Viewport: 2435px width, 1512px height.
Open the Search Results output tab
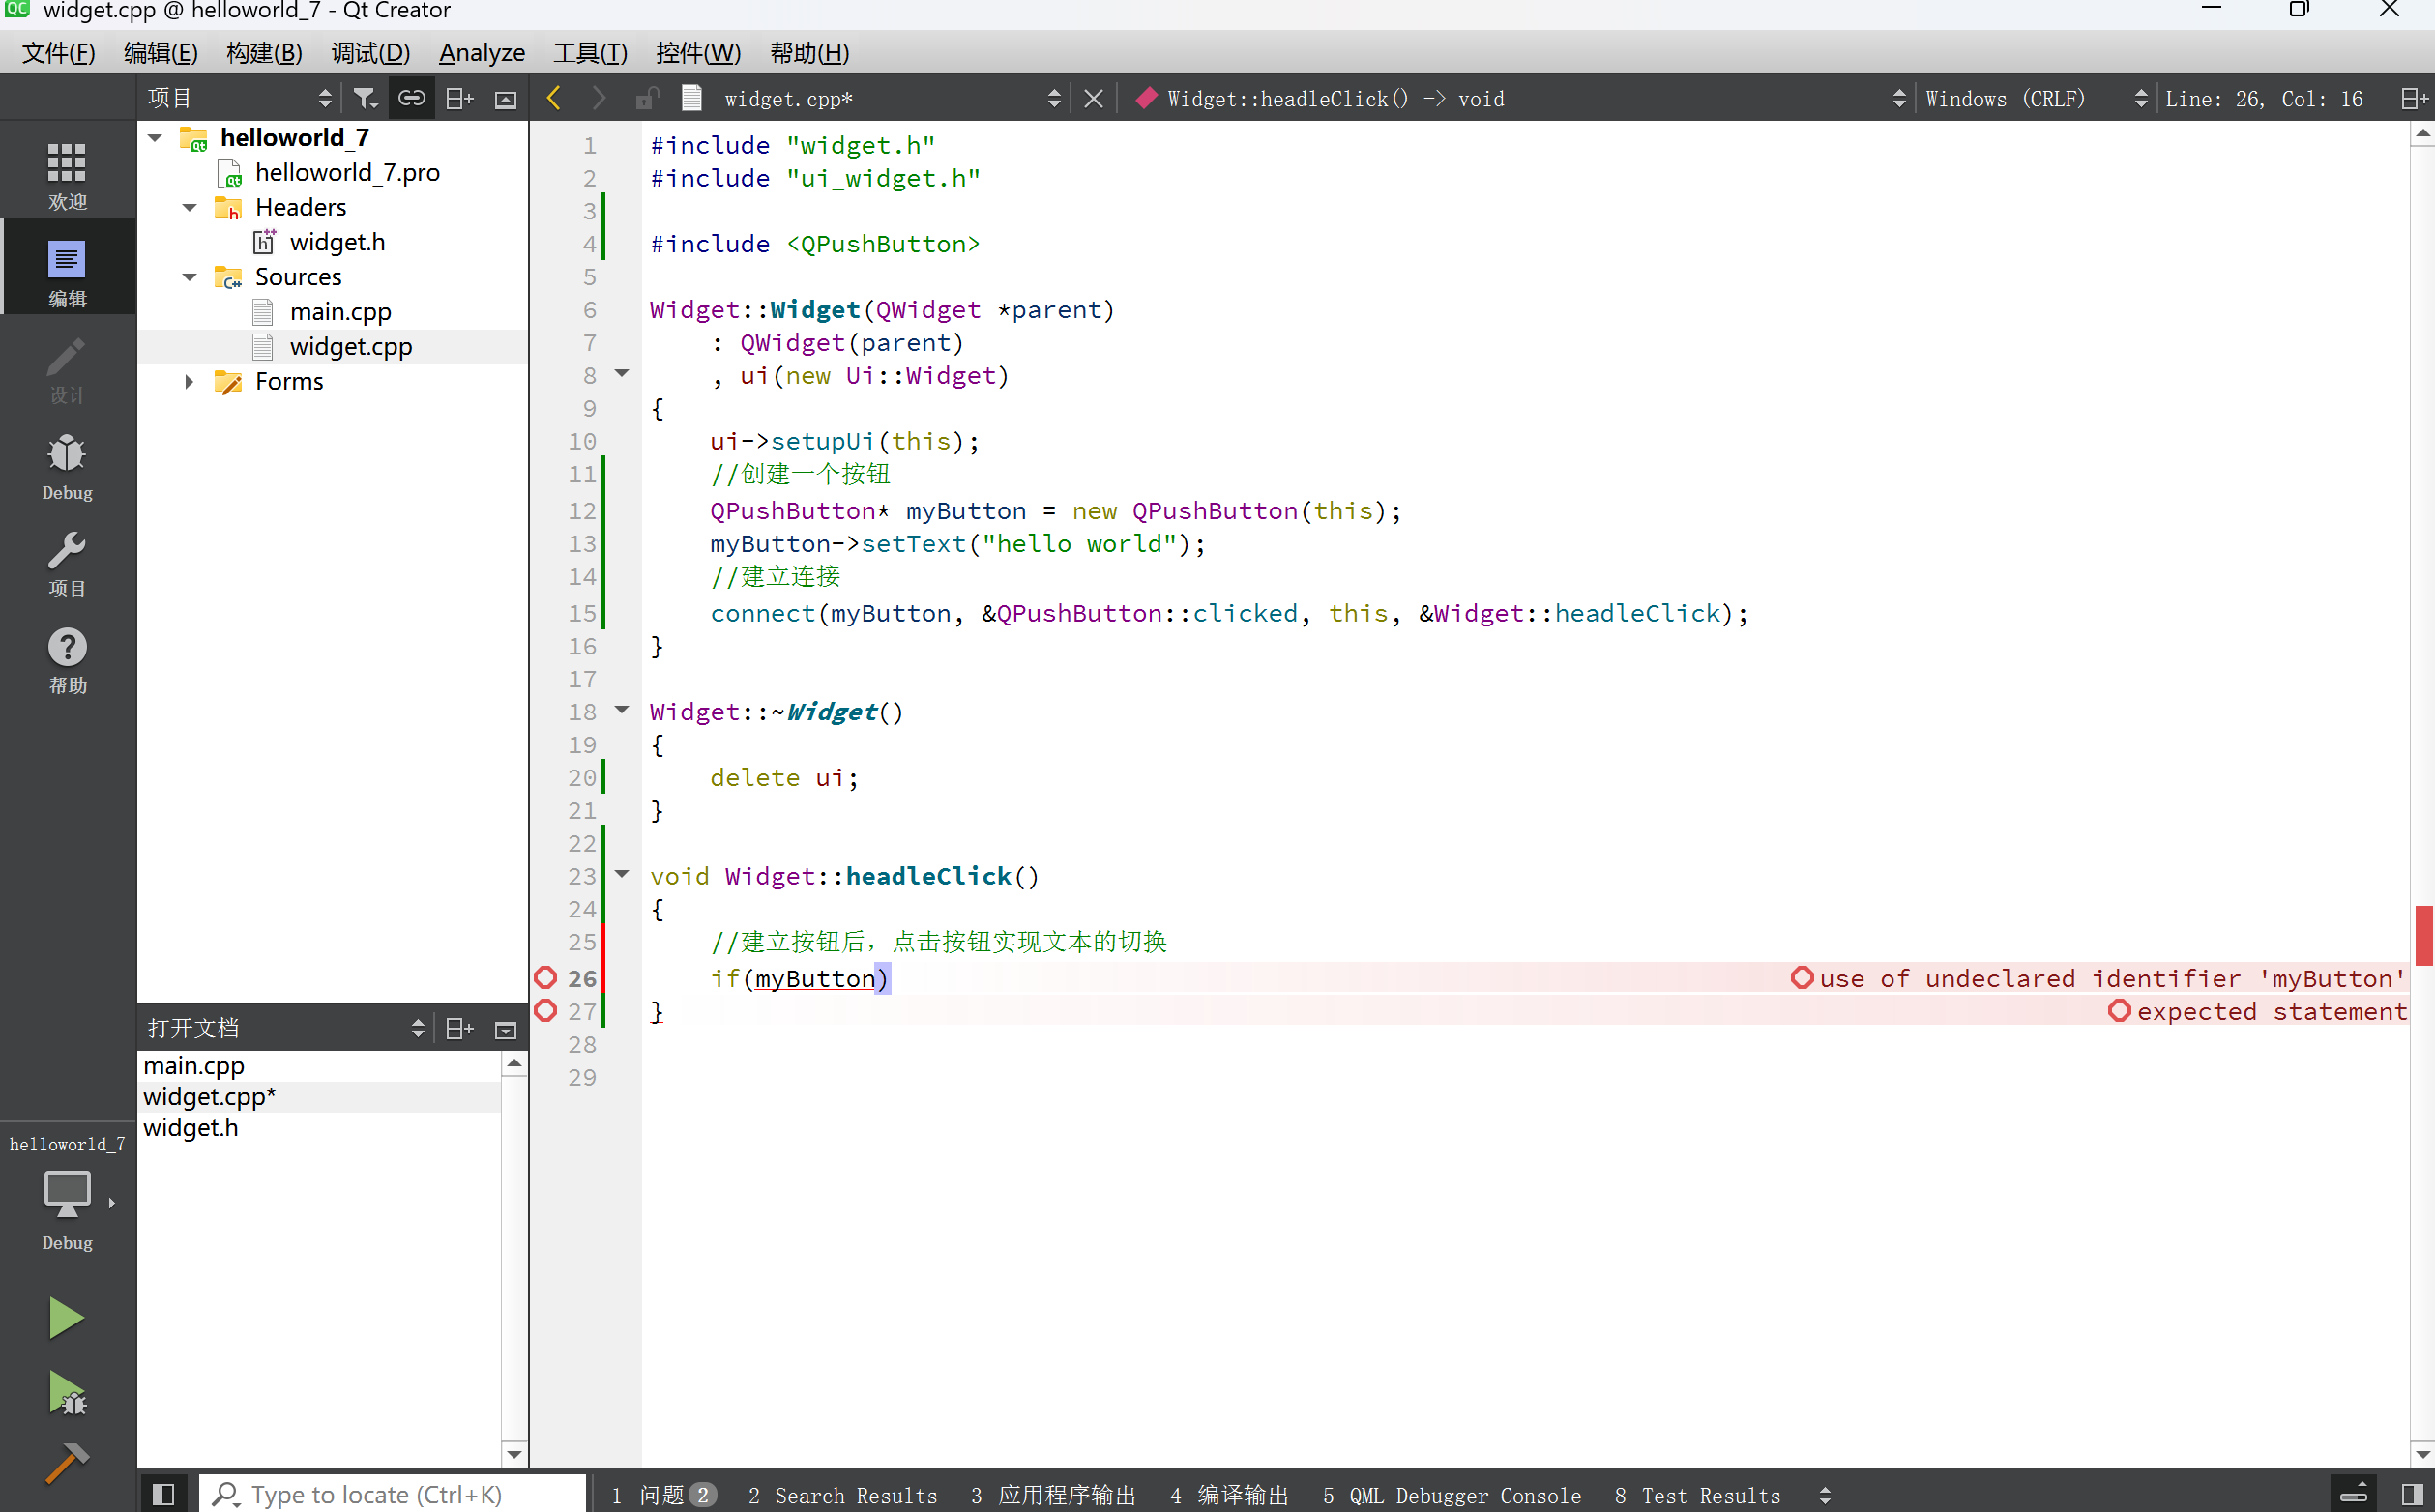pyautogui.click(x=842, y=1494)
